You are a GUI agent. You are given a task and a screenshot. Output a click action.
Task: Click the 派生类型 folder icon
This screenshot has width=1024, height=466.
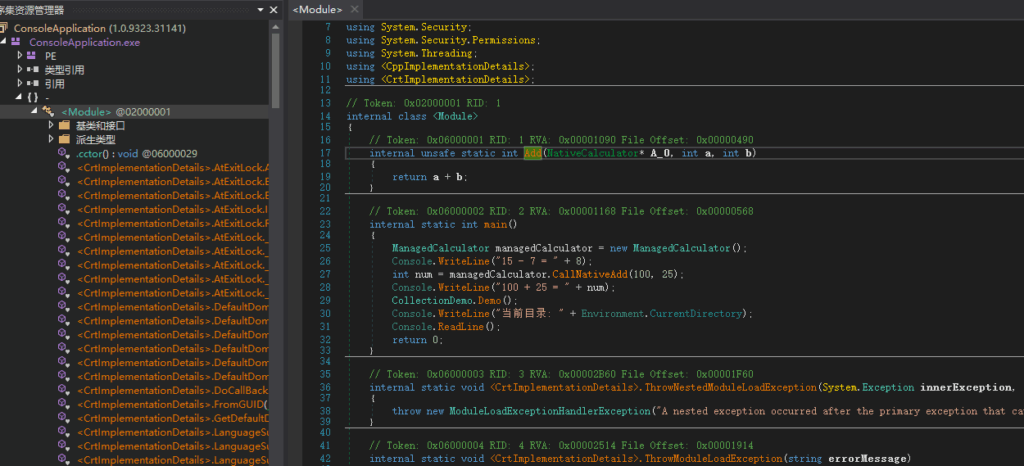pos(64,140)
